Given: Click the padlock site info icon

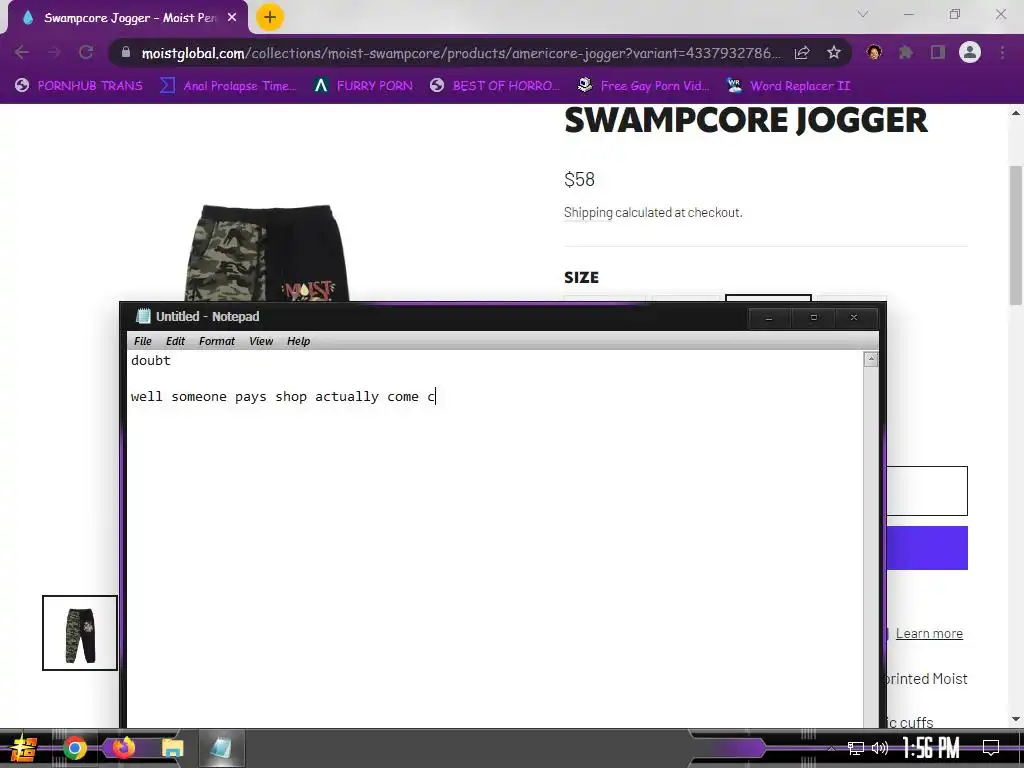Looking at the screenshot, I should 126,52.
